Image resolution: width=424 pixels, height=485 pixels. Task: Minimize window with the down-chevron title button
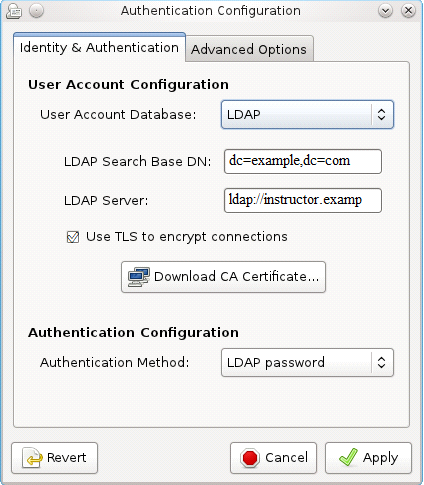385,11
